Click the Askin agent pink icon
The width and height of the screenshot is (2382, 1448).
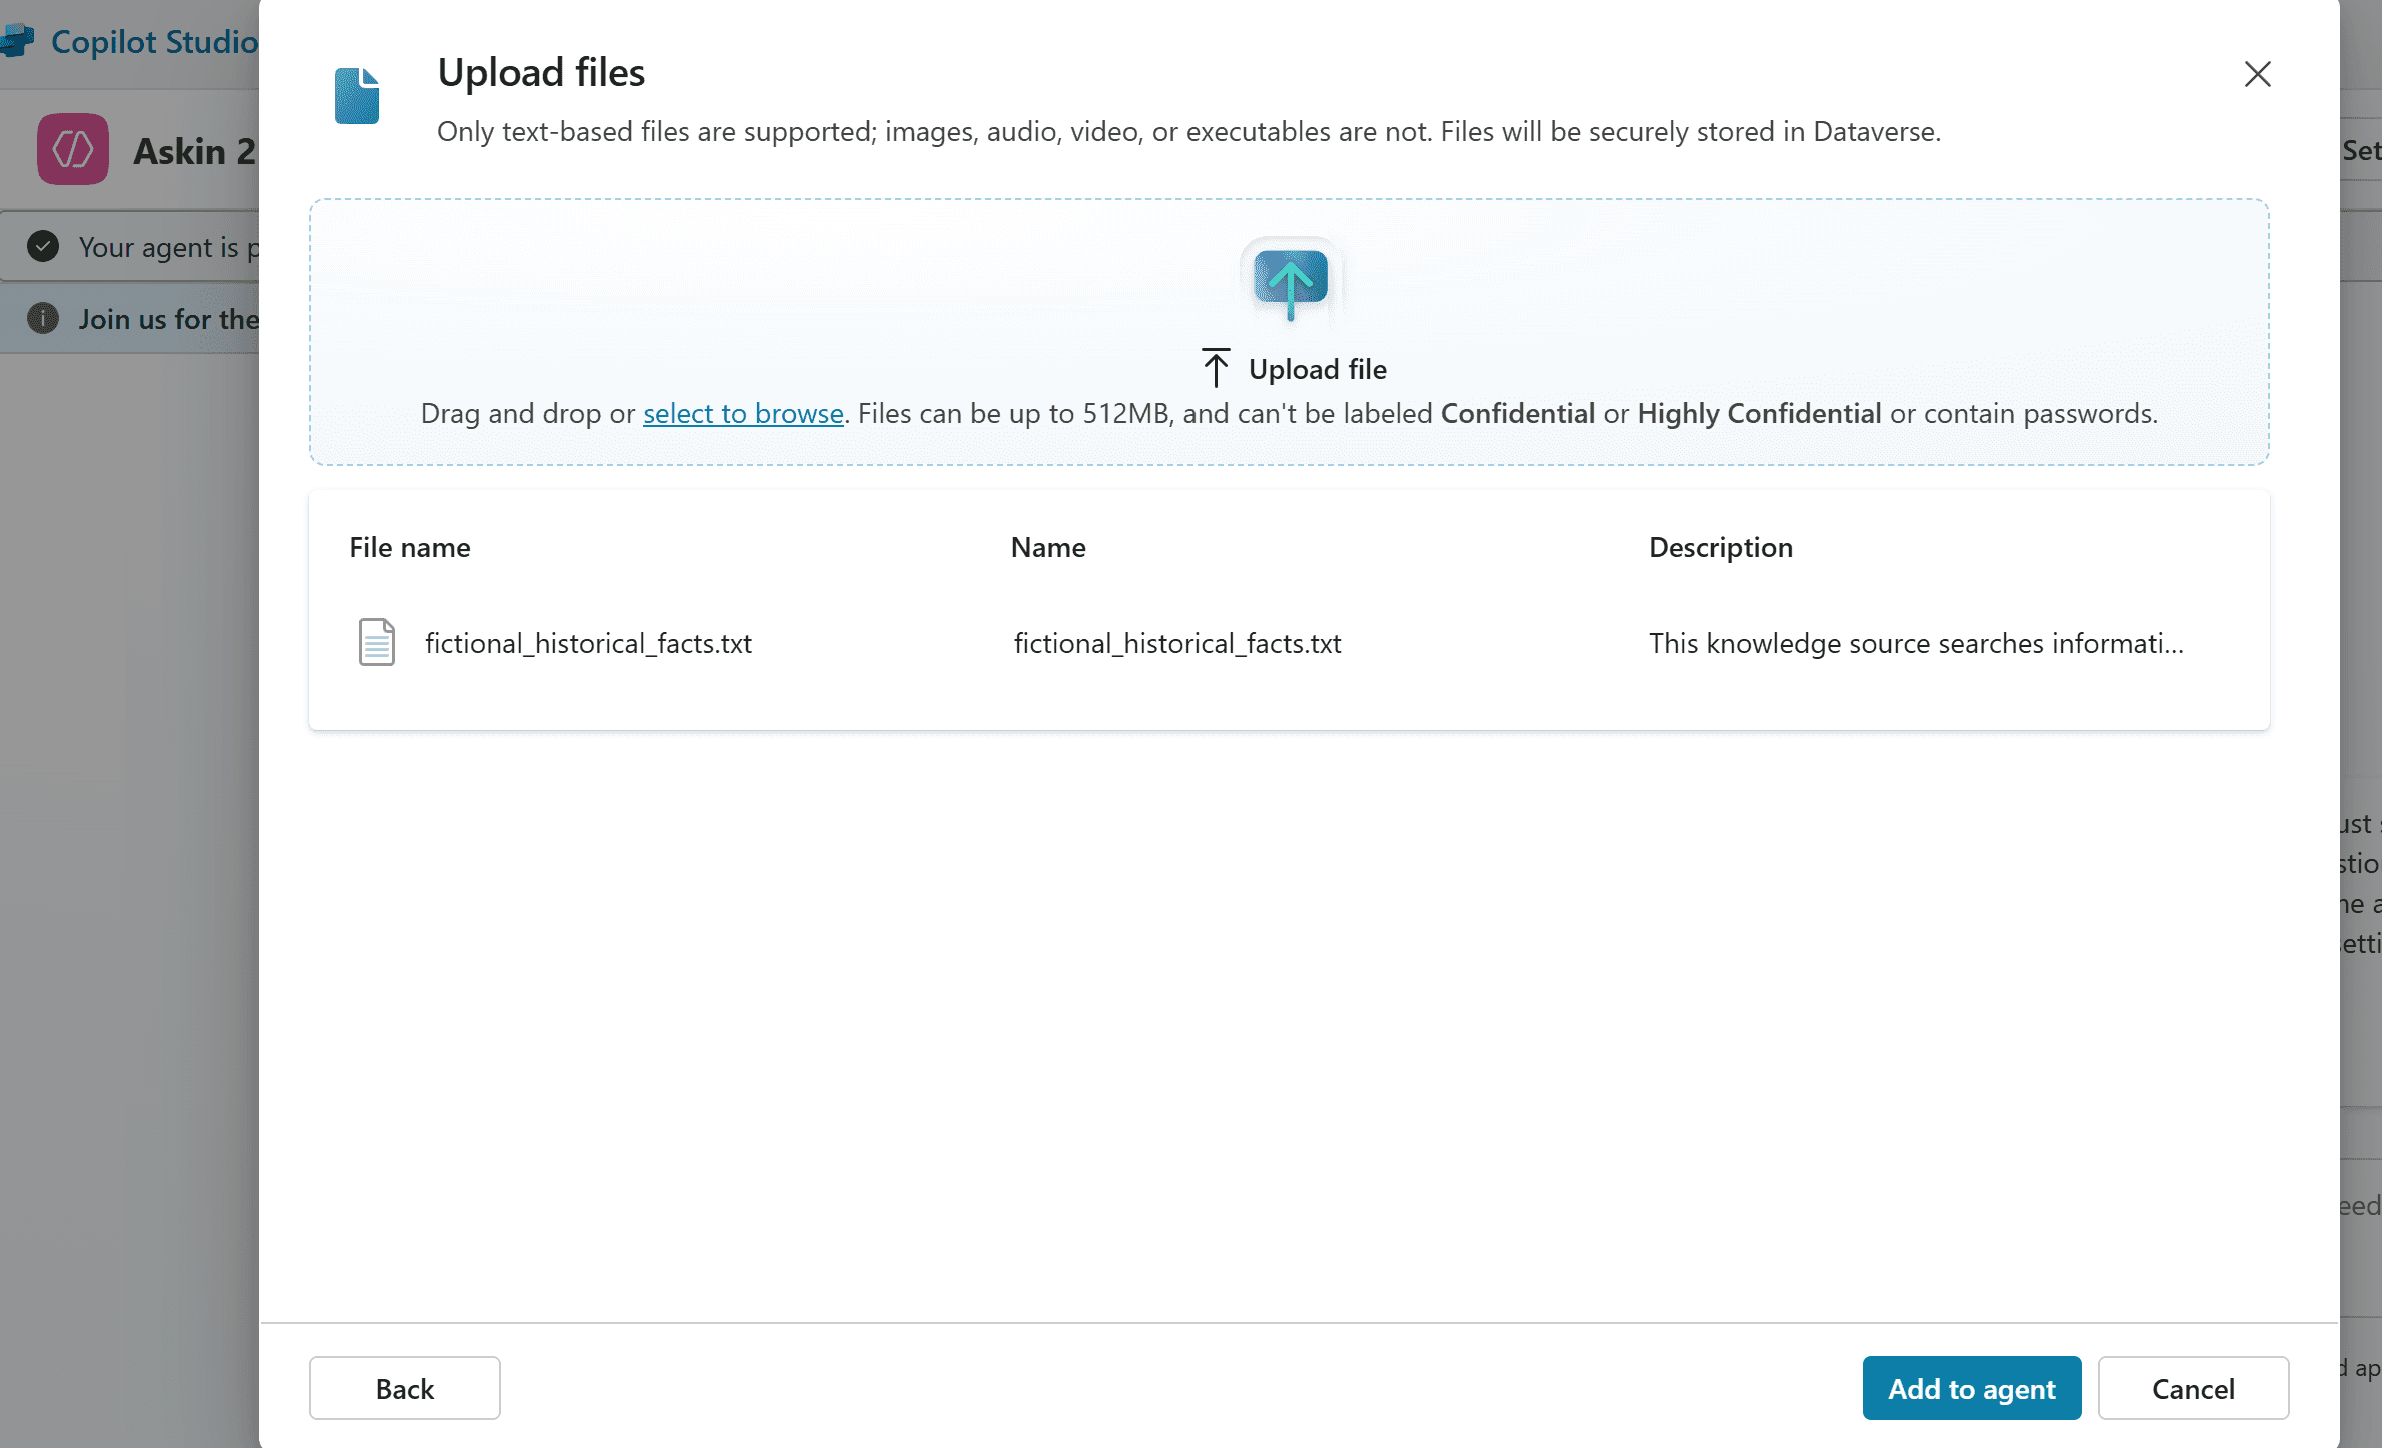[73, 149]
